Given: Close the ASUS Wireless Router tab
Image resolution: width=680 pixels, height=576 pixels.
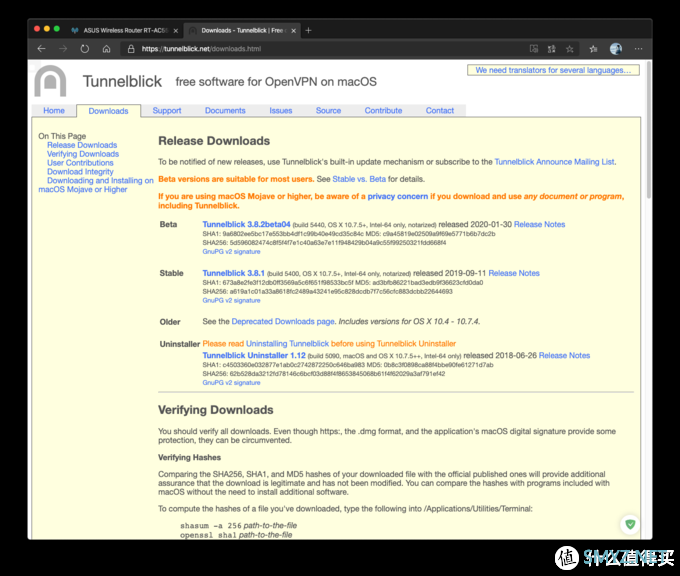Looking at the screenshot, I should click(x=176, y=30).
